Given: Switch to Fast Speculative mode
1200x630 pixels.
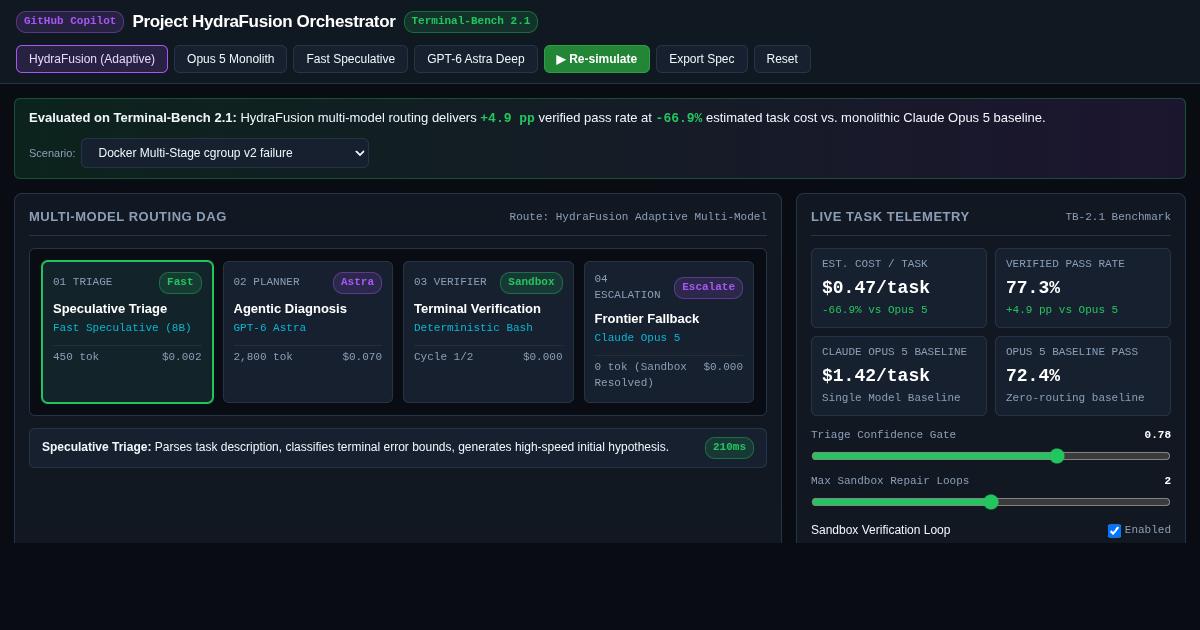Looking at the screenshot, I should coord(350,59).
